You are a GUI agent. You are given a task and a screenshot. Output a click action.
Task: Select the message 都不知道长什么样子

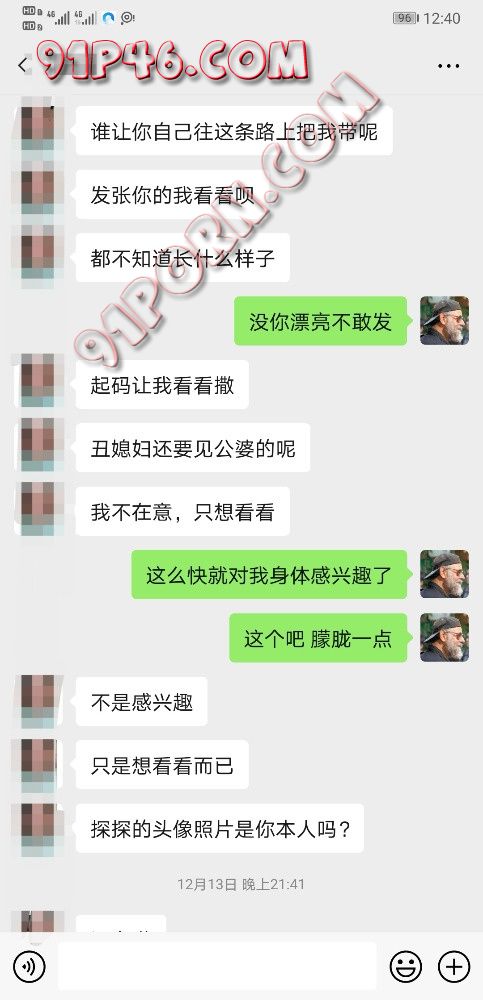[x=182, y=258]
